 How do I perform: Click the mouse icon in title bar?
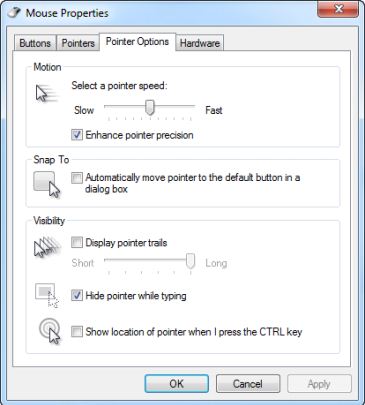14,13
